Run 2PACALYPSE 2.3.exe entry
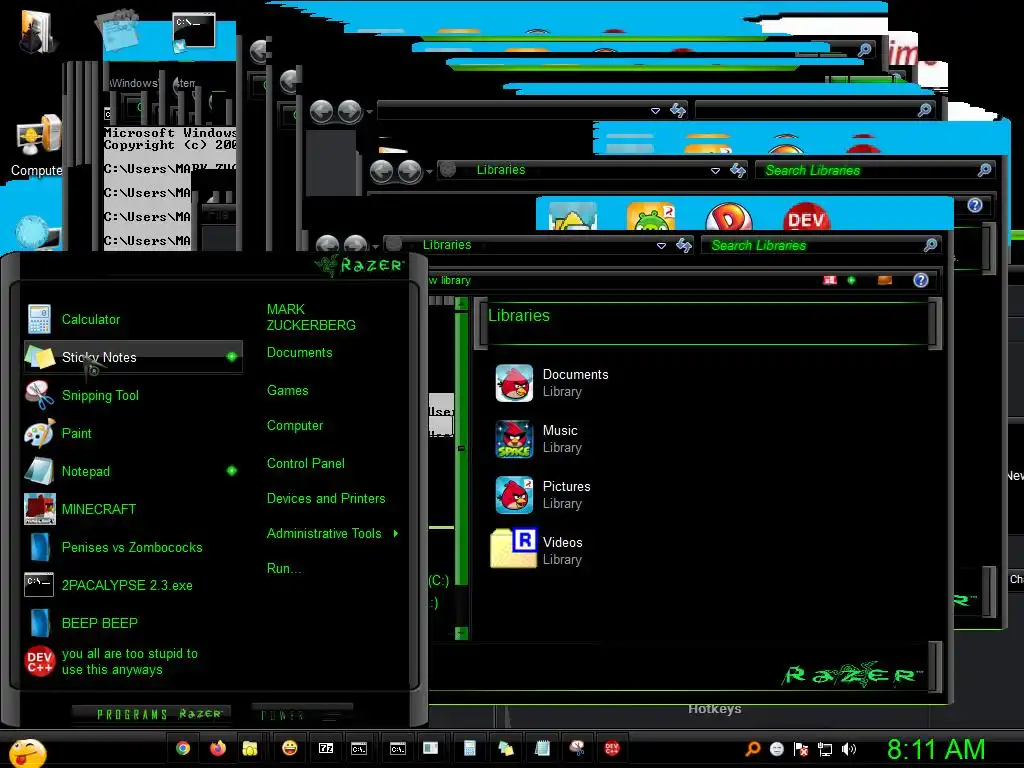 click(133, 585)
